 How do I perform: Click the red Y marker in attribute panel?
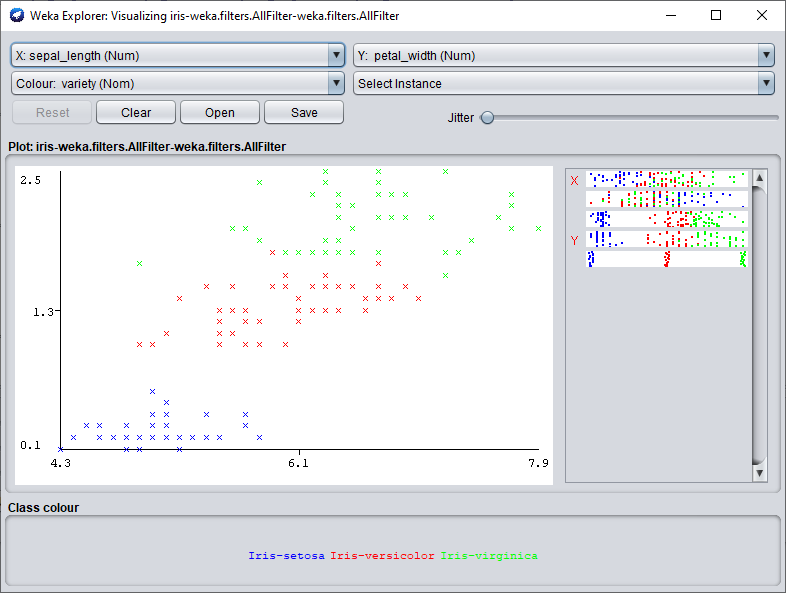click(x=574, y=241)
